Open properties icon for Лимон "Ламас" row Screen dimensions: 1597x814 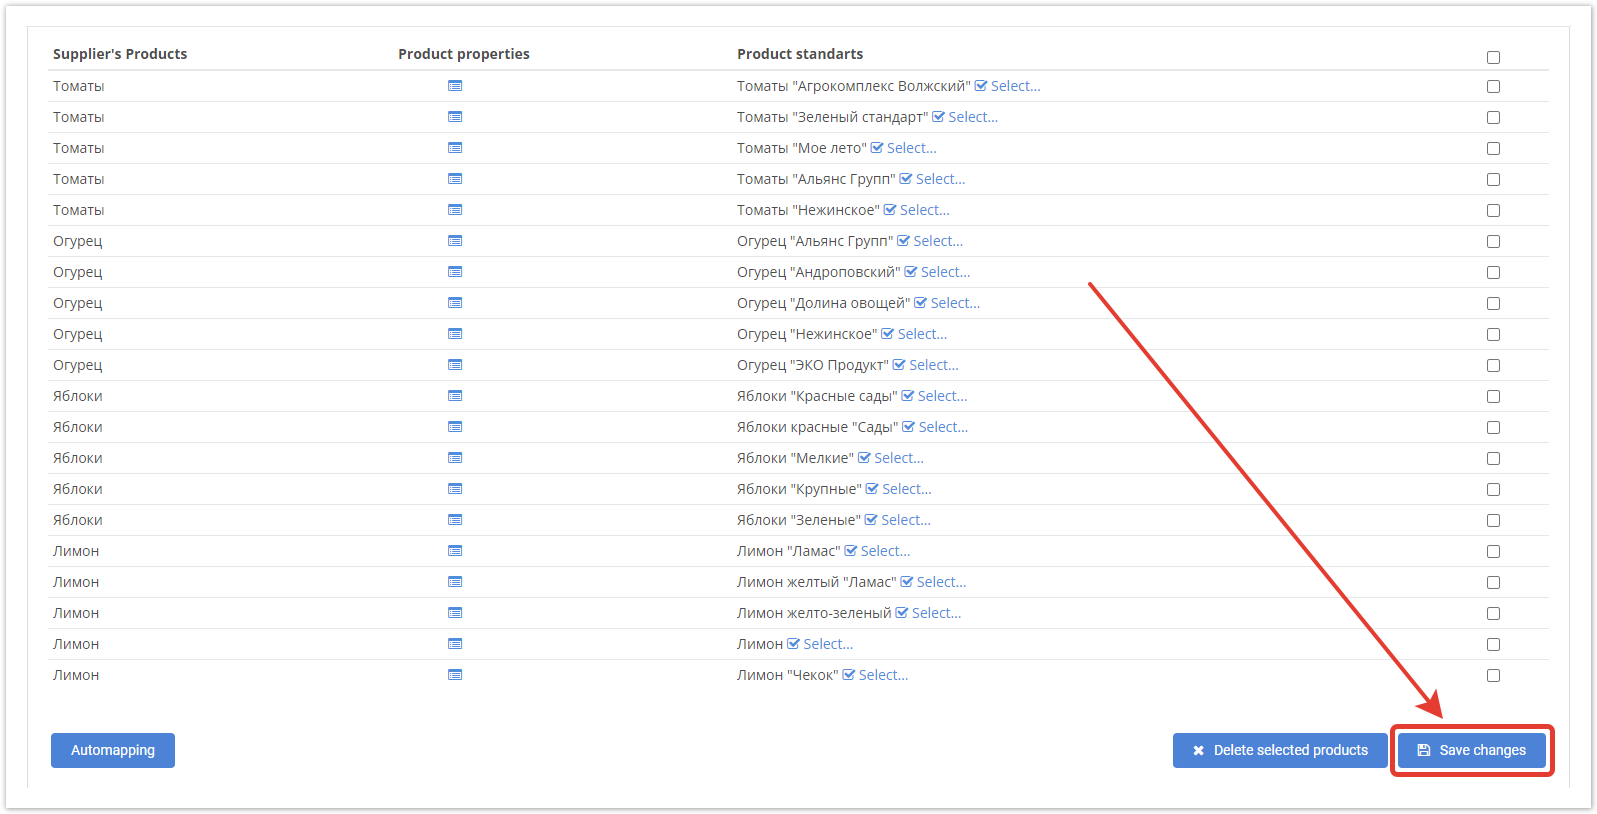[455, 551]
